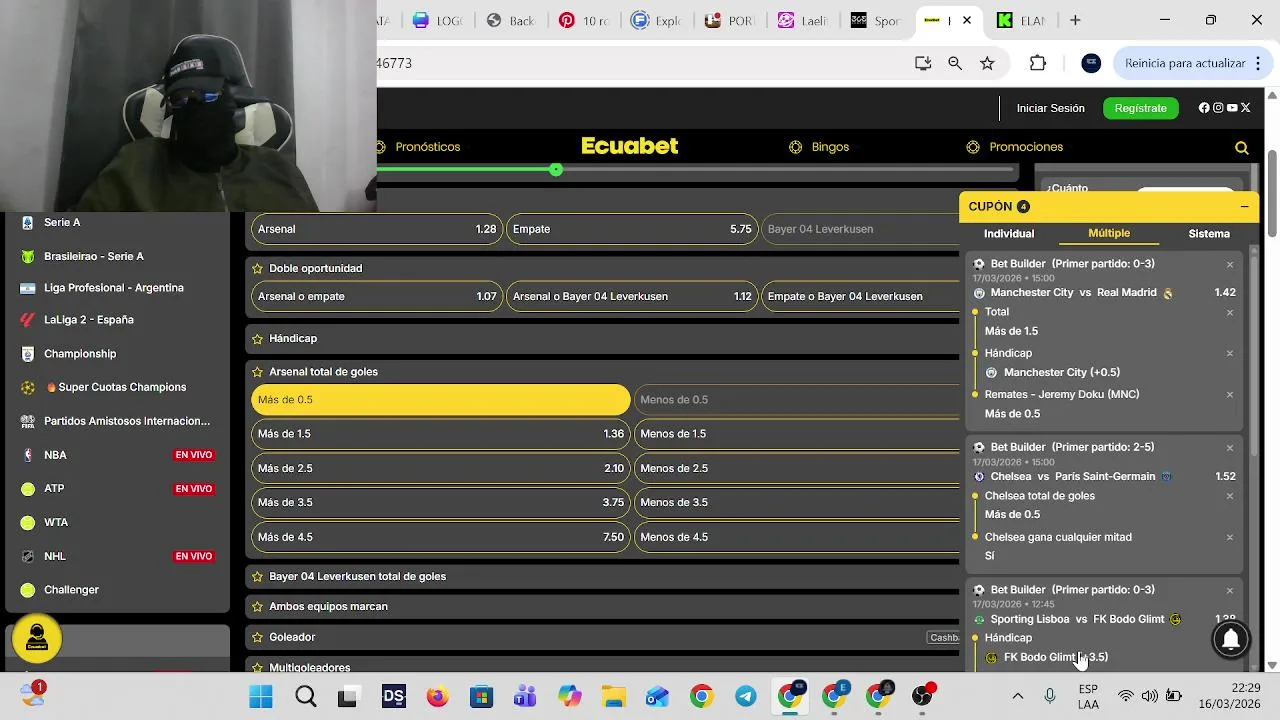The height and width of the screenshot is (720, 1280).
Task: Favorite Ambos equipos marcan star
Action: (x=257, y=606)
